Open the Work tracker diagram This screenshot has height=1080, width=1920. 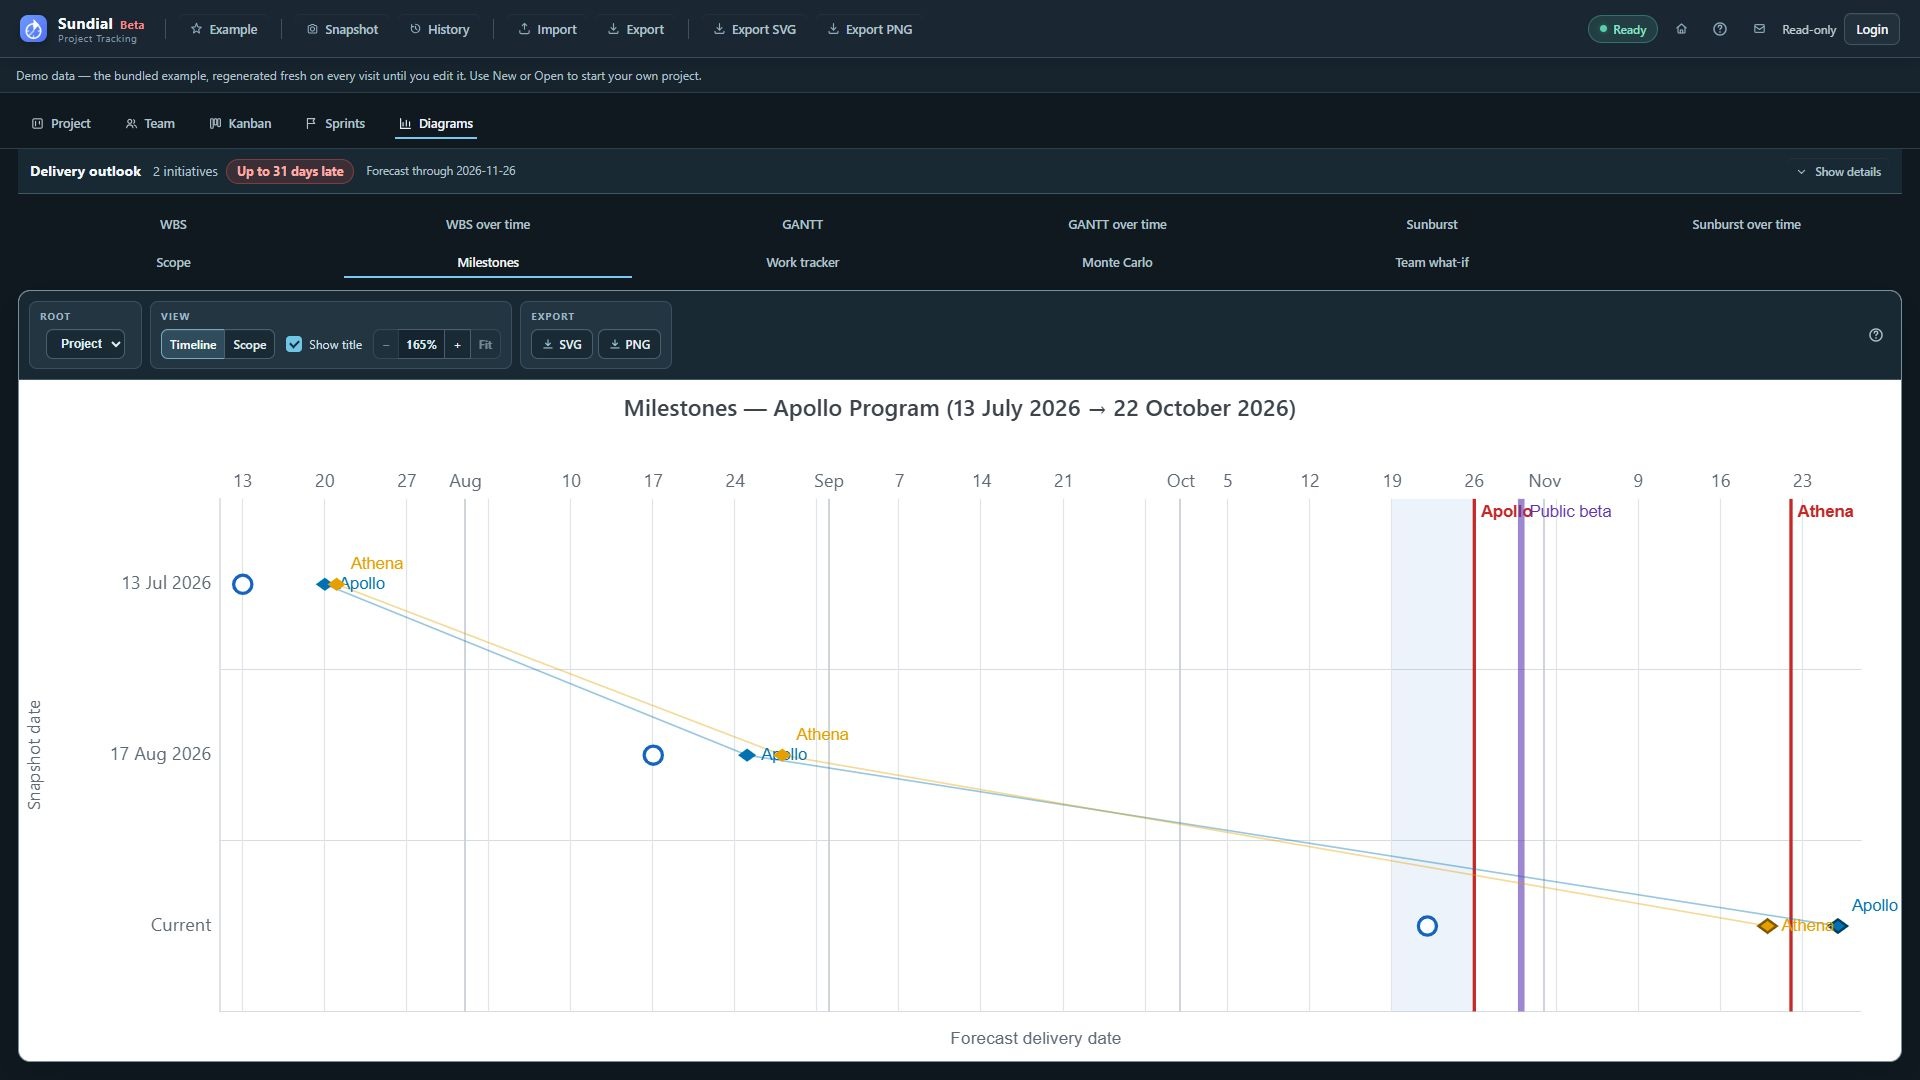(802, 263)
